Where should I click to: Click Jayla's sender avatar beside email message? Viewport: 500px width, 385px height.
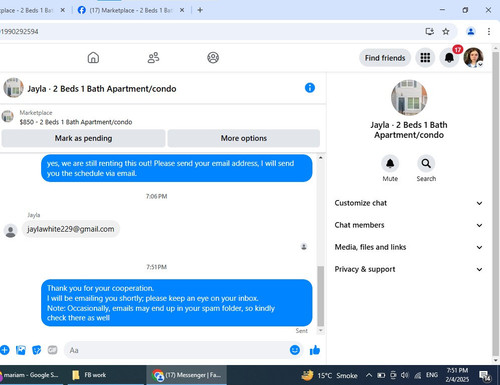(11, 231)
